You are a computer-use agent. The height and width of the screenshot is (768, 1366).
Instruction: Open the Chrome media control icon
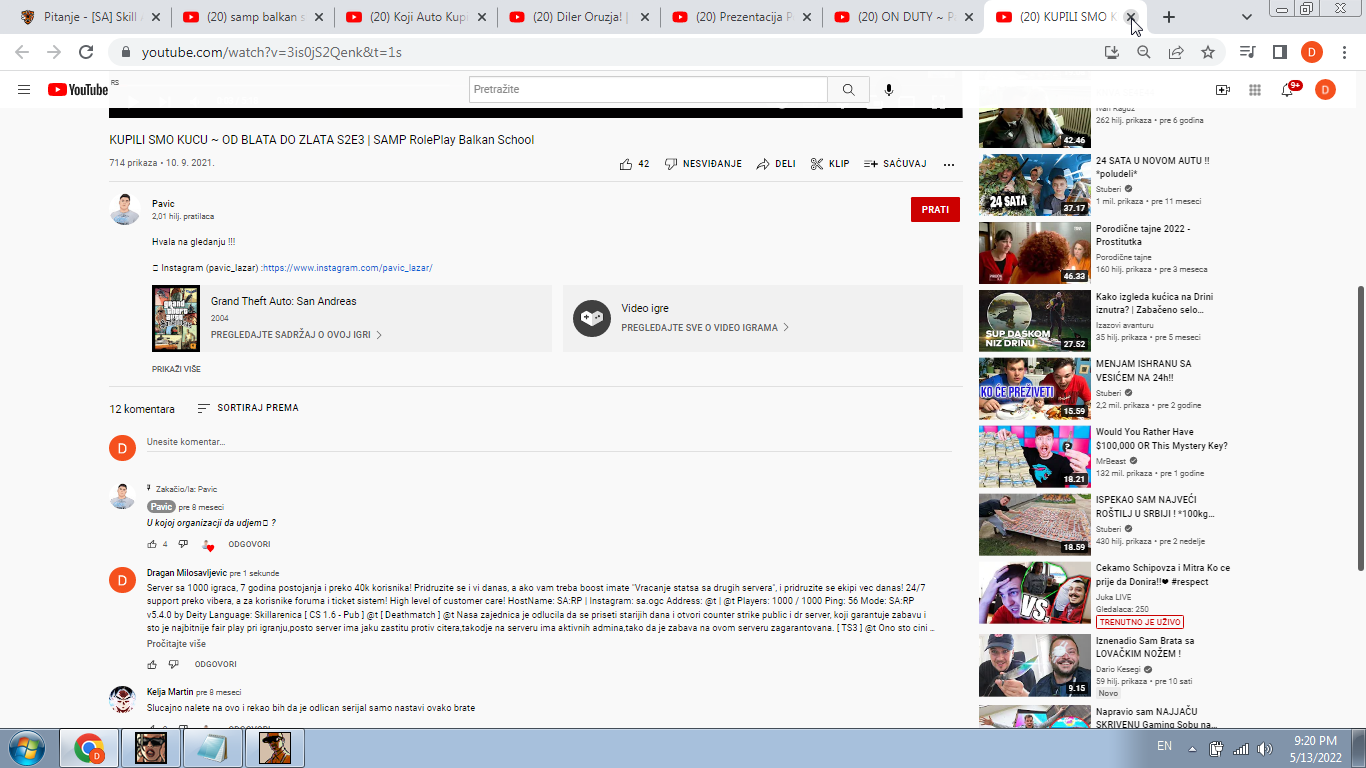(x=1247, y=52)
